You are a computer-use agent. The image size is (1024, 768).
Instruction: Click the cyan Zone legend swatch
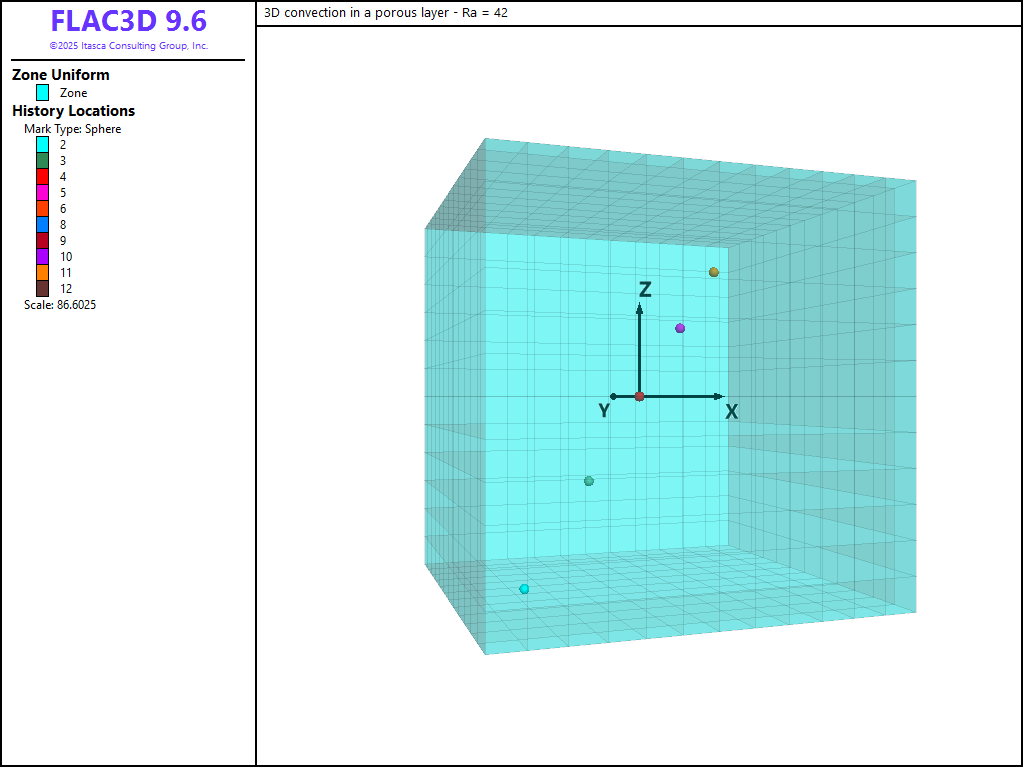[43, 93]
